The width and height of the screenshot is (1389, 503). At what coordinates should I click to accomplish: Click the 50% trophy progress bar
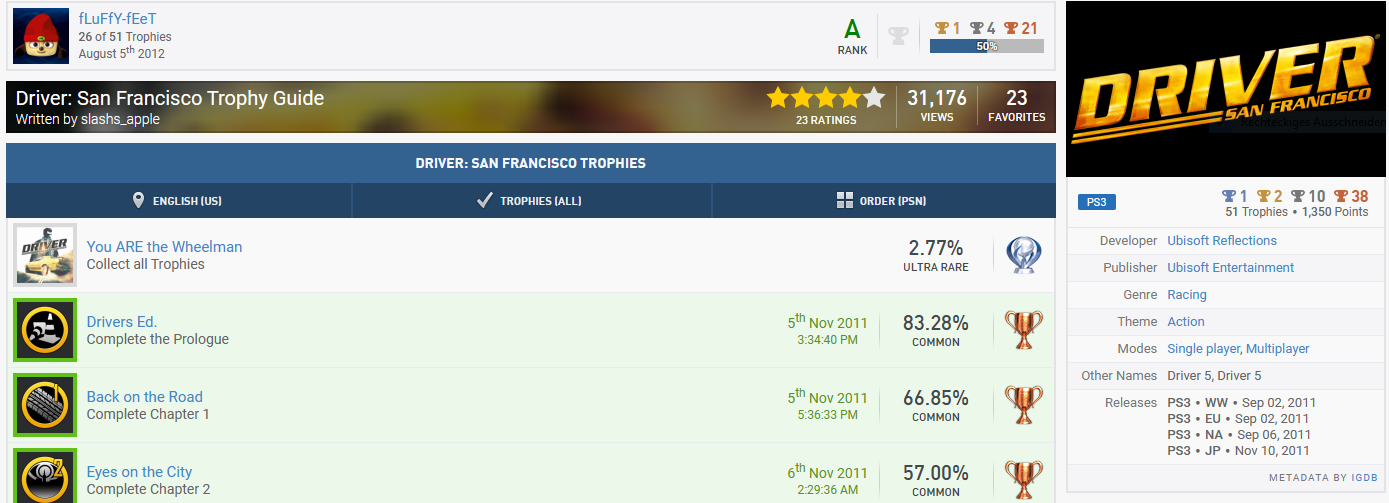986,46
